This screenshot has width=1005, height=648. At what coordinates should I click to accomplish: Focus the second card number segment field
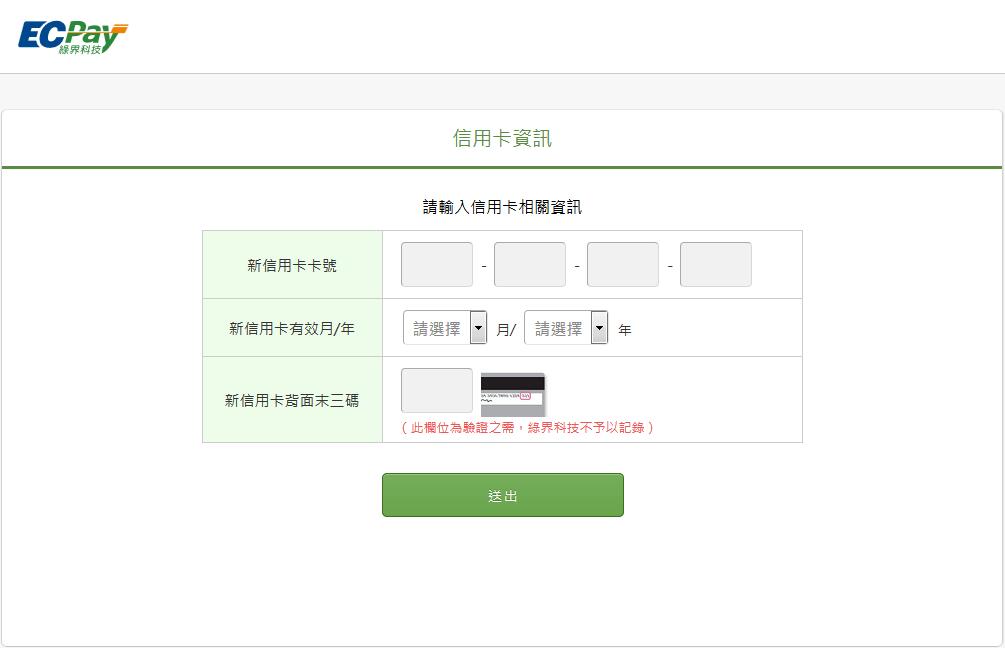pyautogui.click(x=529, y=264)
